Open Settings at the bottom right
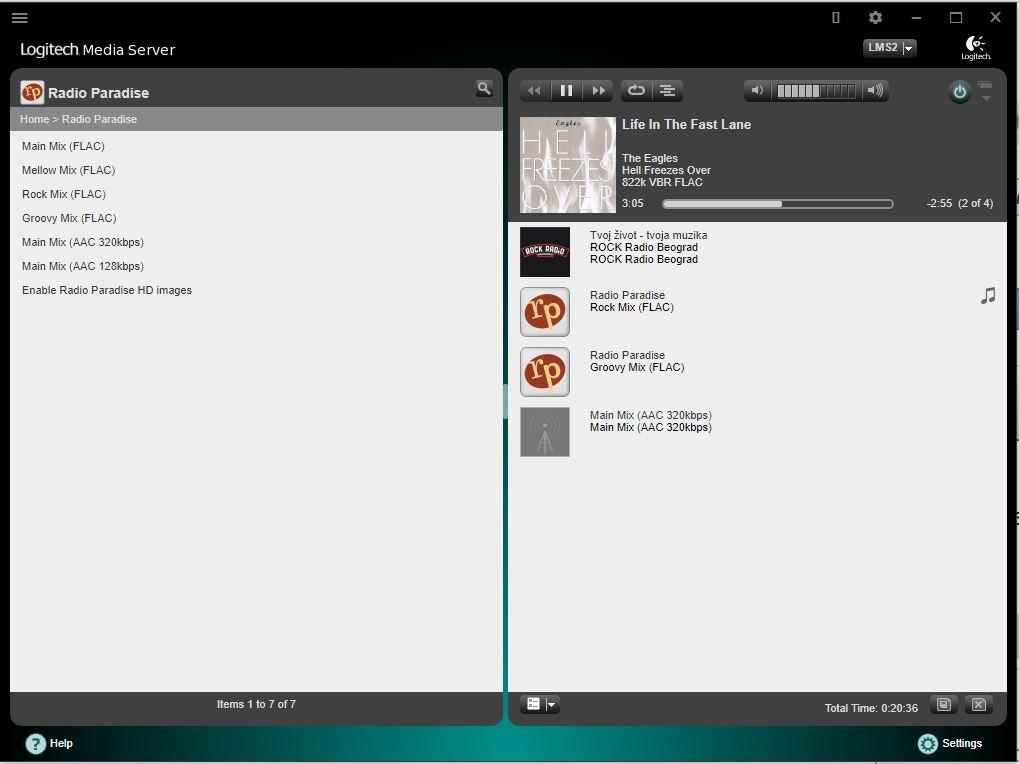 tap(950, 743)
